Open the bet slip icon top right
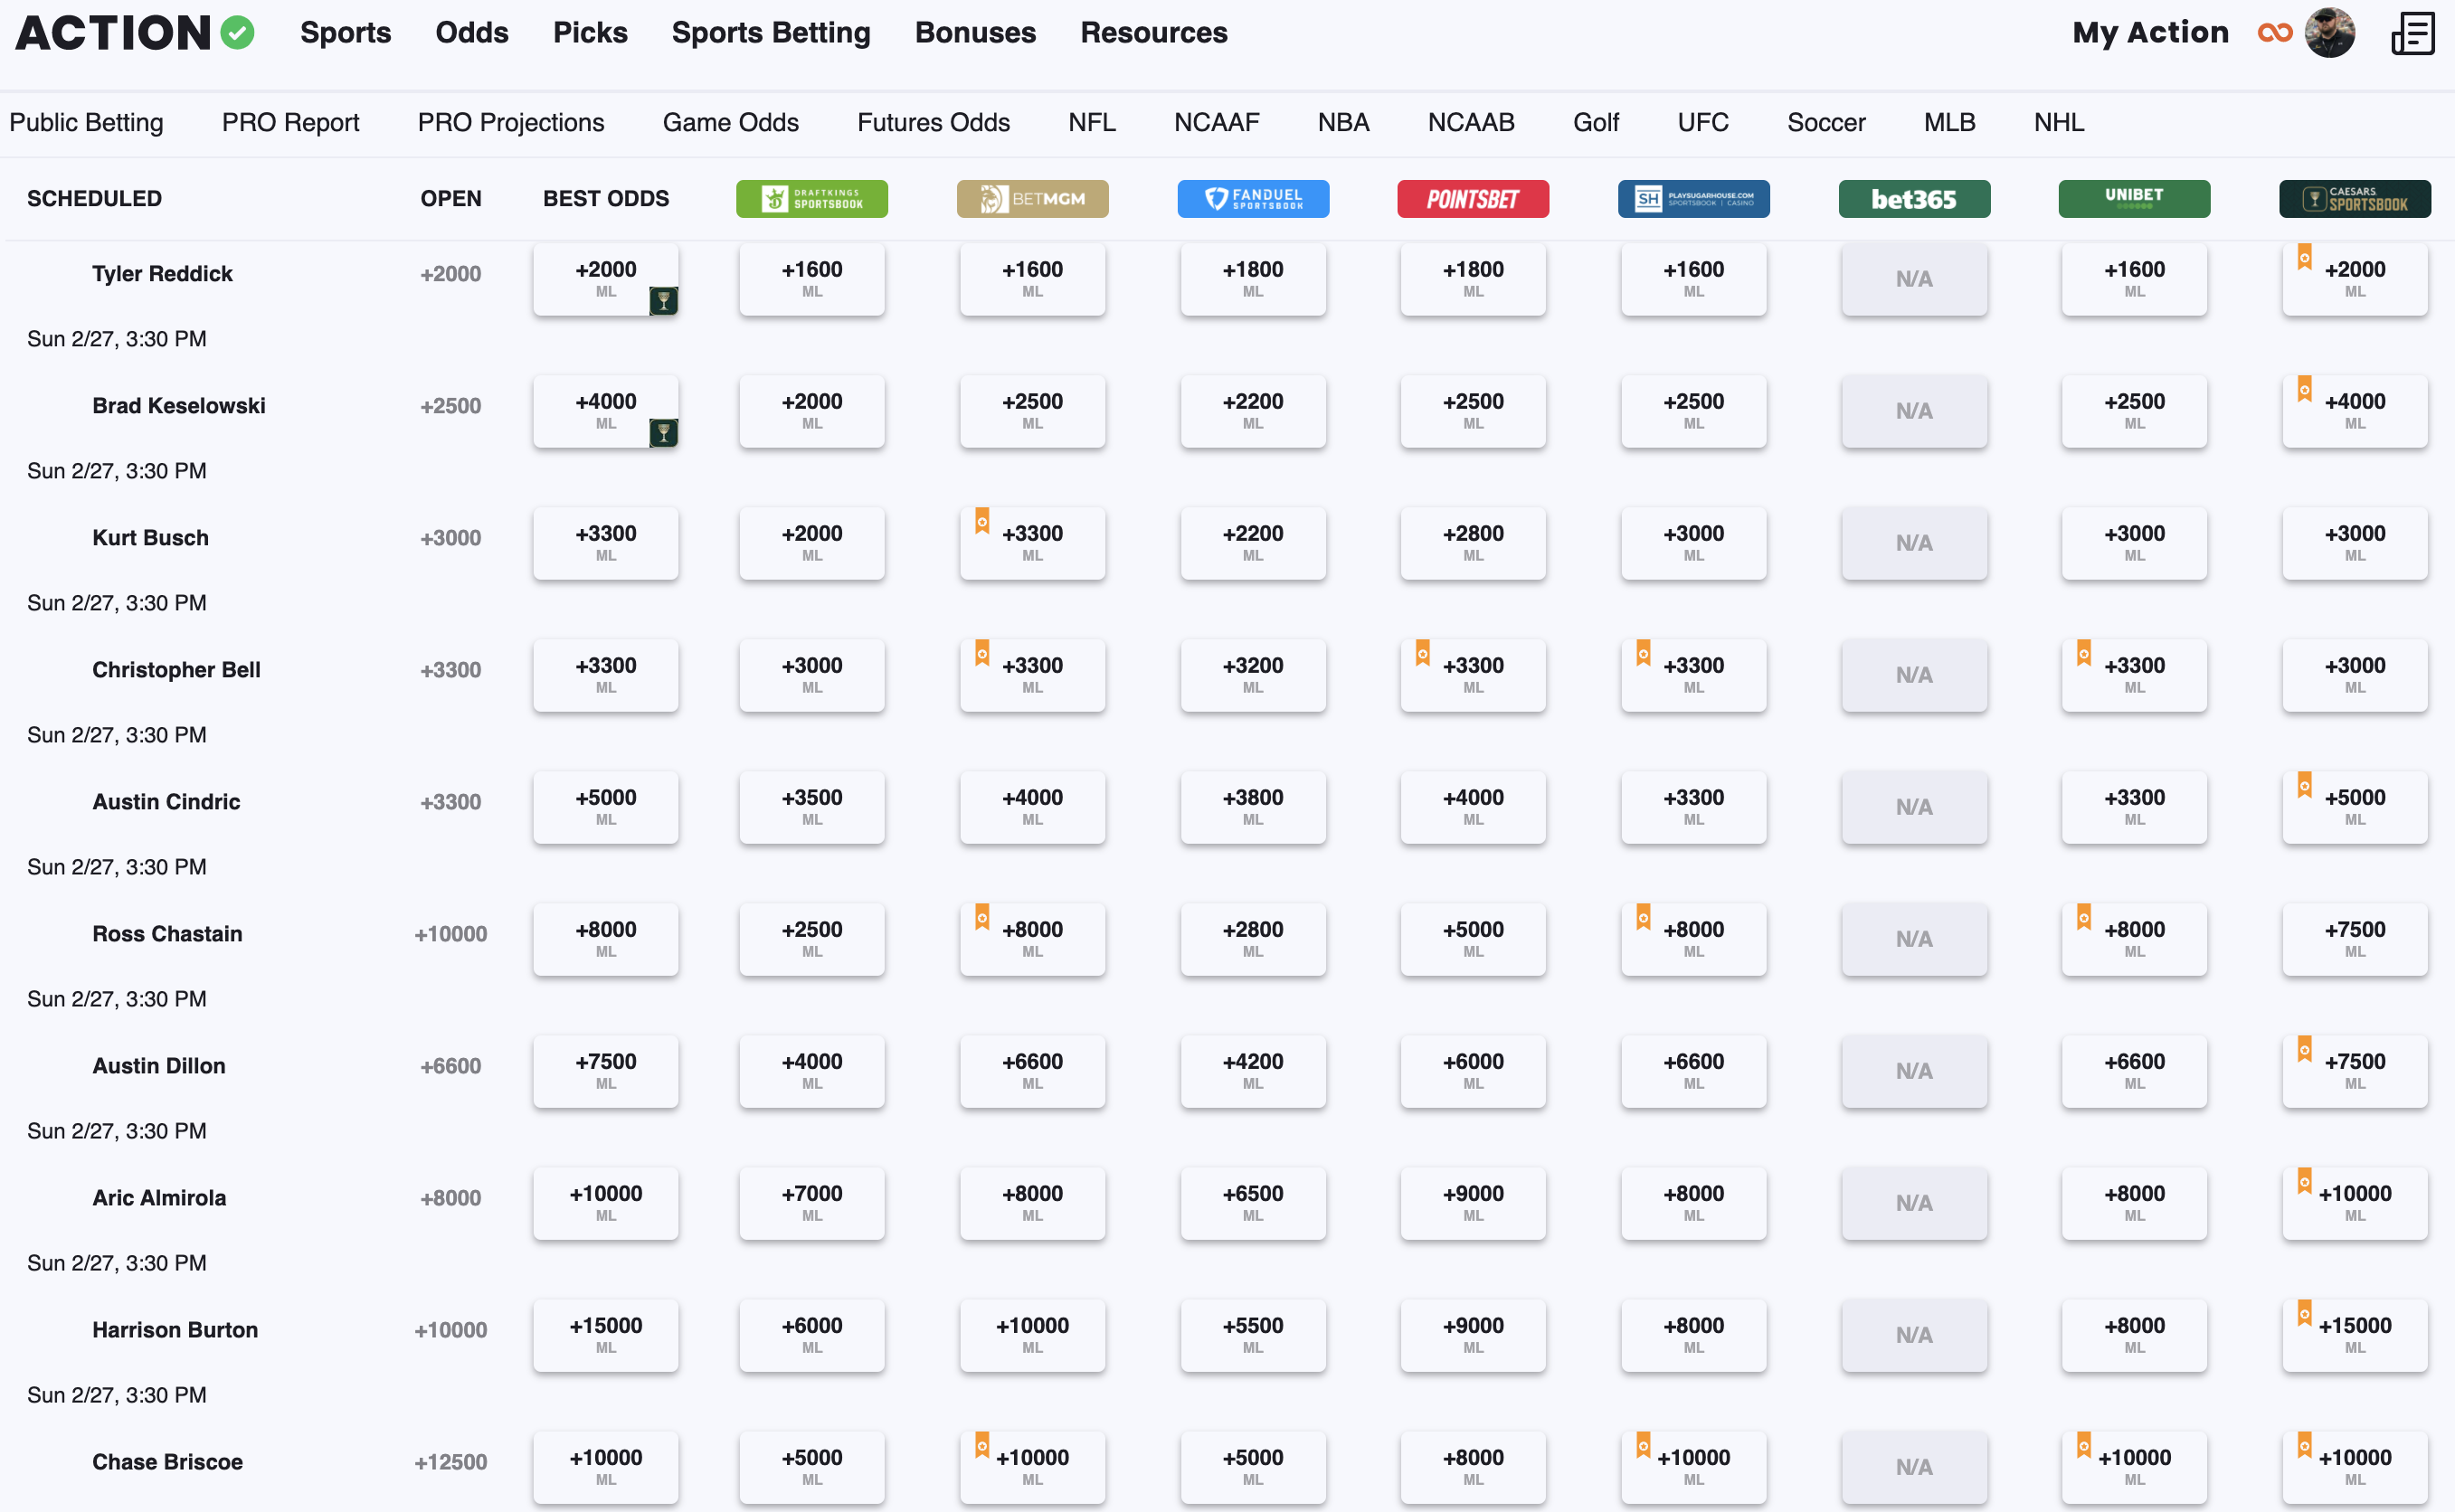 2412,33
